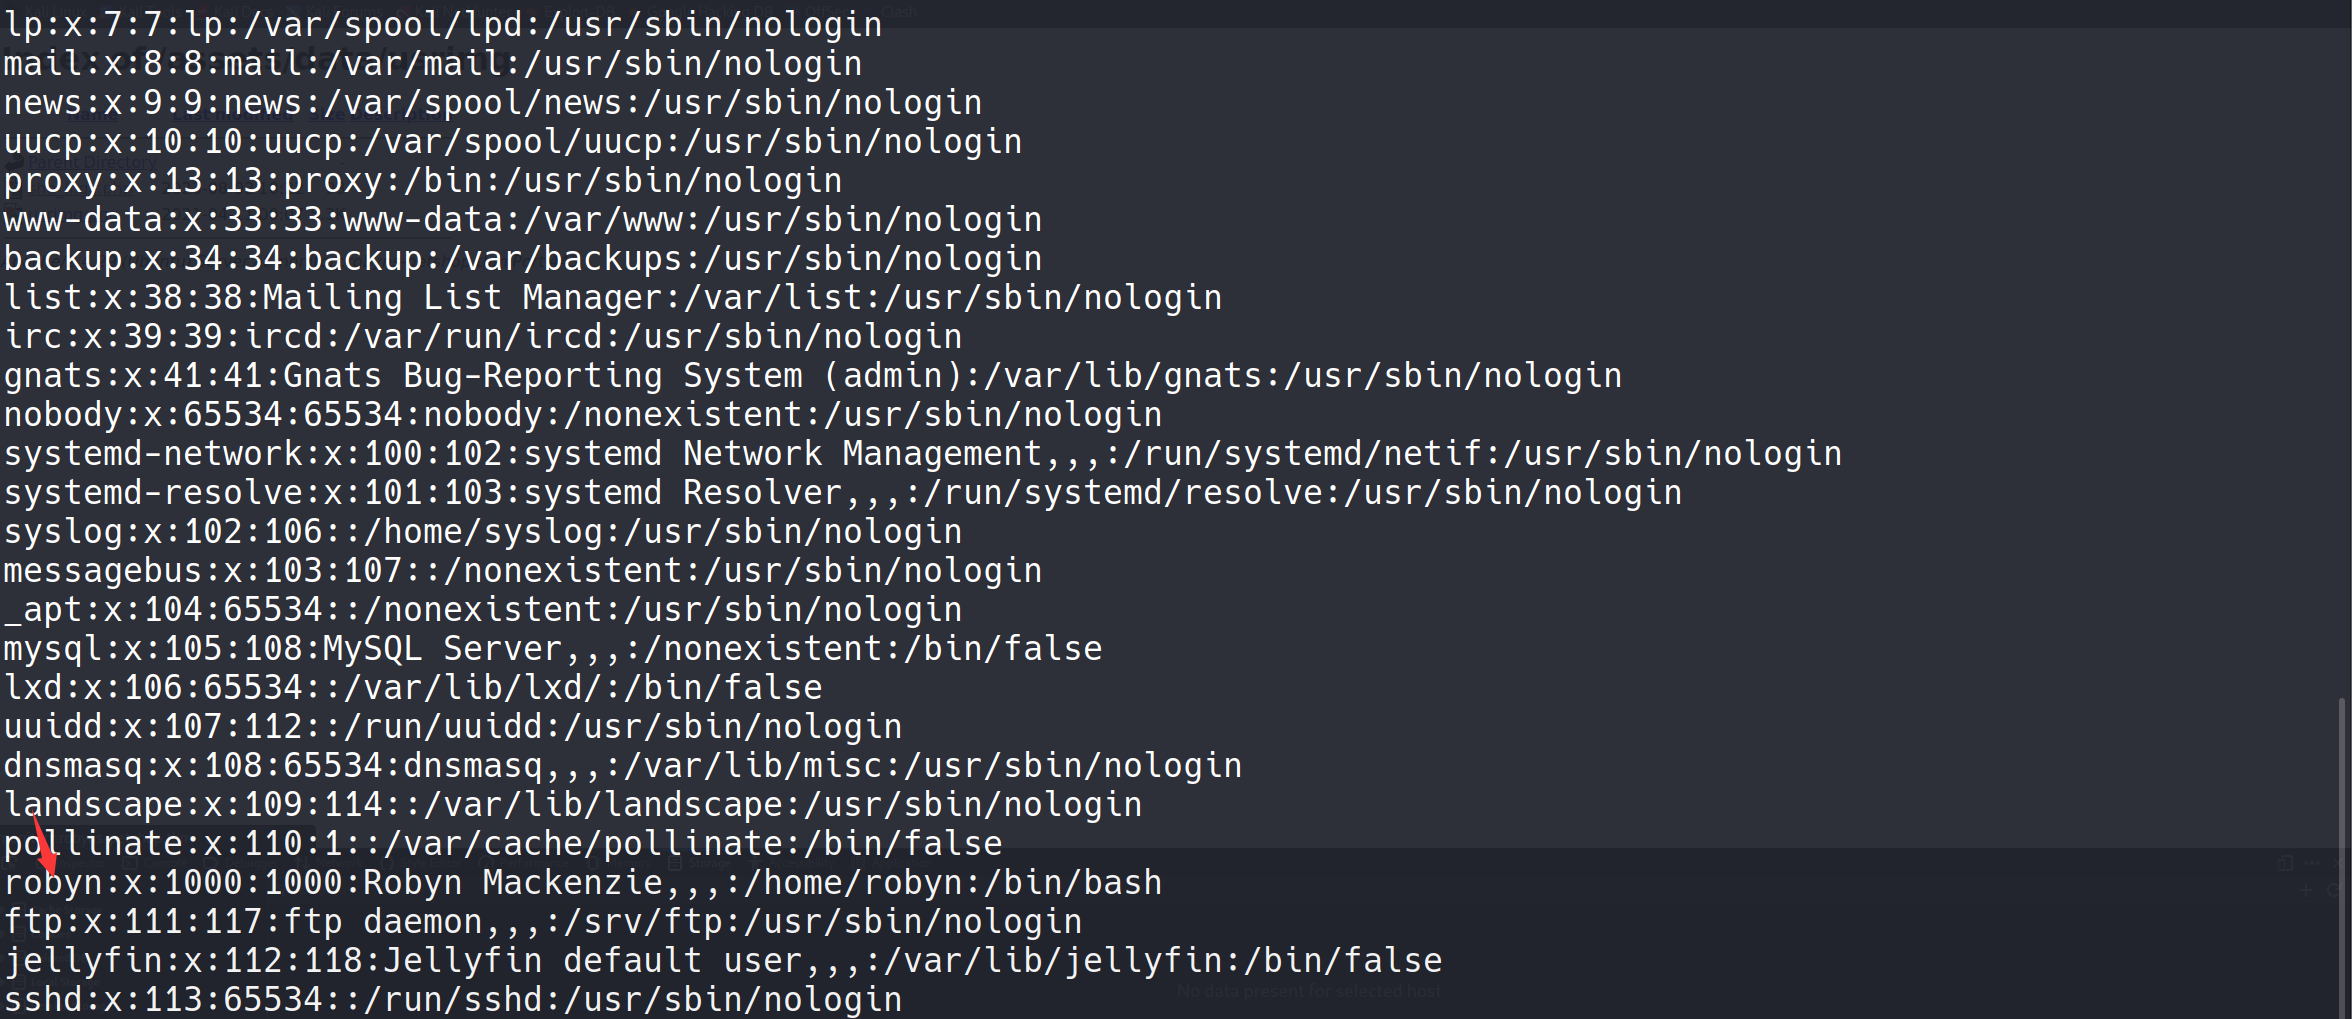This screenshot has width=2352, height=1019.
Task: Close the developer tools panel
Action: click(2337, 863)
